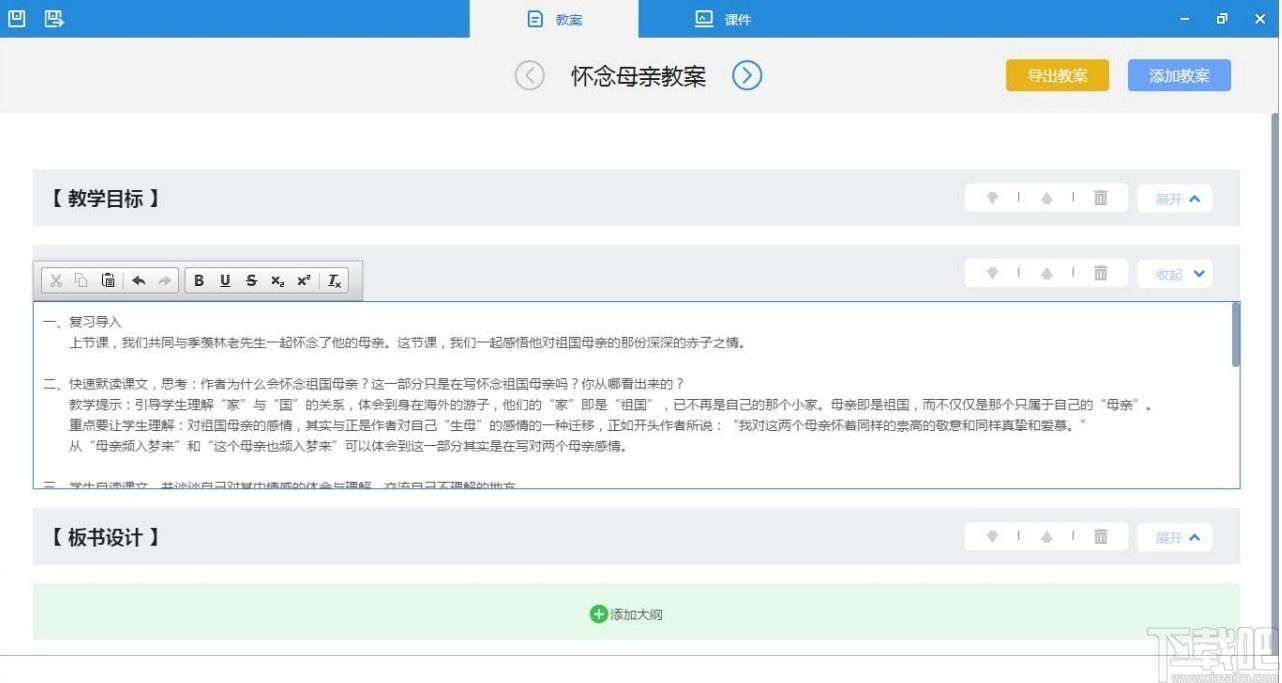Screen dimensions: 1282x683
Task: Delete the section next to 收起
Action: (x=1101, y=273)
